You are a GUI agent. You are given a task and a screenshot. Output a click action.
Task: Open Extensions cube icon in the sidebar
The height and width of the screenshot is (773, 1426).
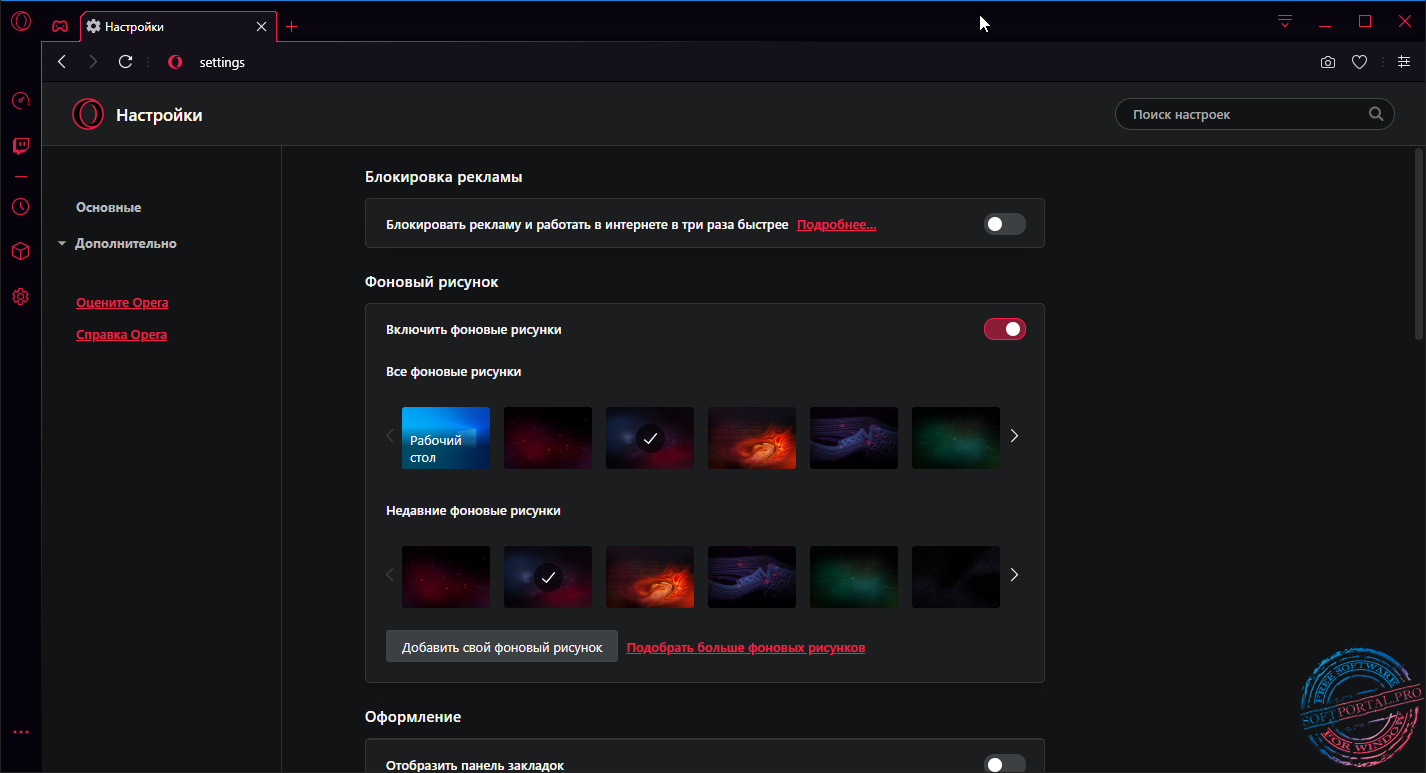coord(21,251)
